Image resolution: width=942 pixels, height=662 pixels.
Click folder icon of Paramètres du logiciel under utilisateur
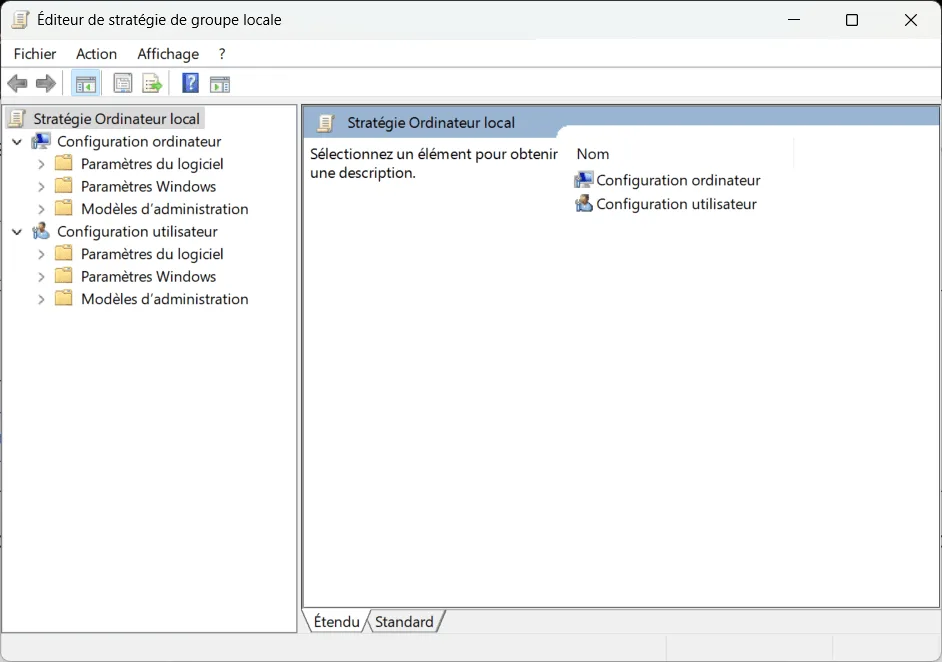pyautogui.click(x=64, y=254)
